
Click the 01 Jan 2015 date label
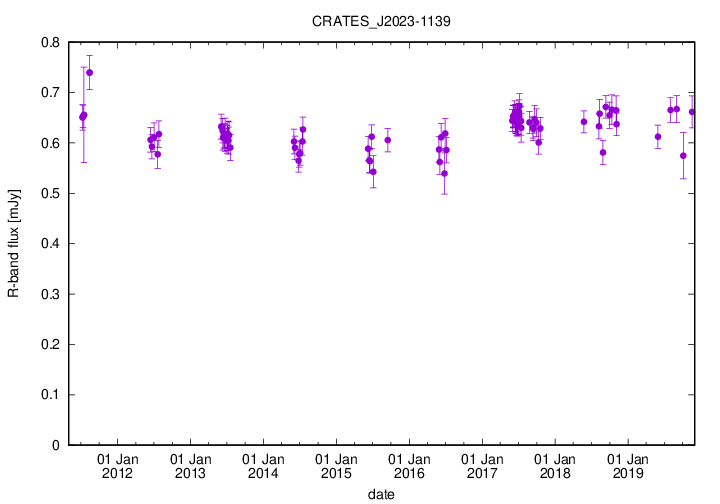[x=336, y=466]
